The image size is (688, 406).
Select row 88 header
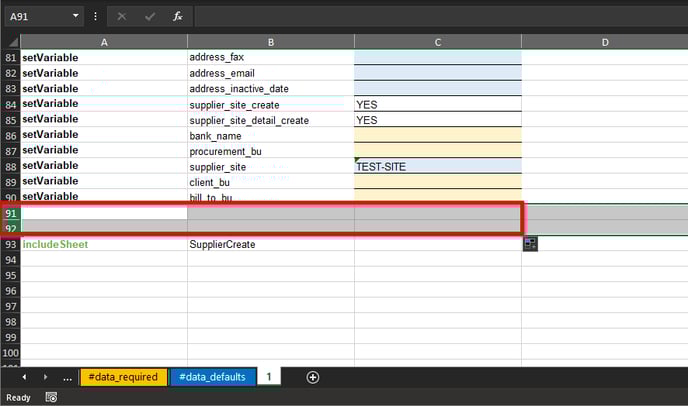coord(11,166)
